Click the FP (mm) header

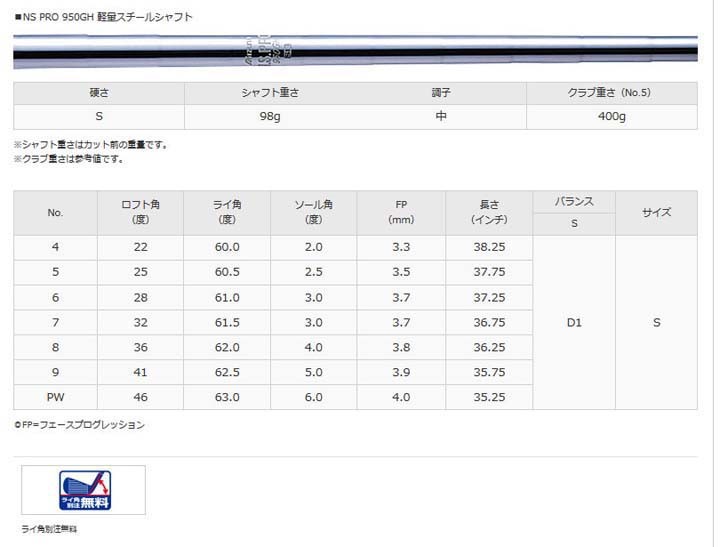(x=401, y=213)
